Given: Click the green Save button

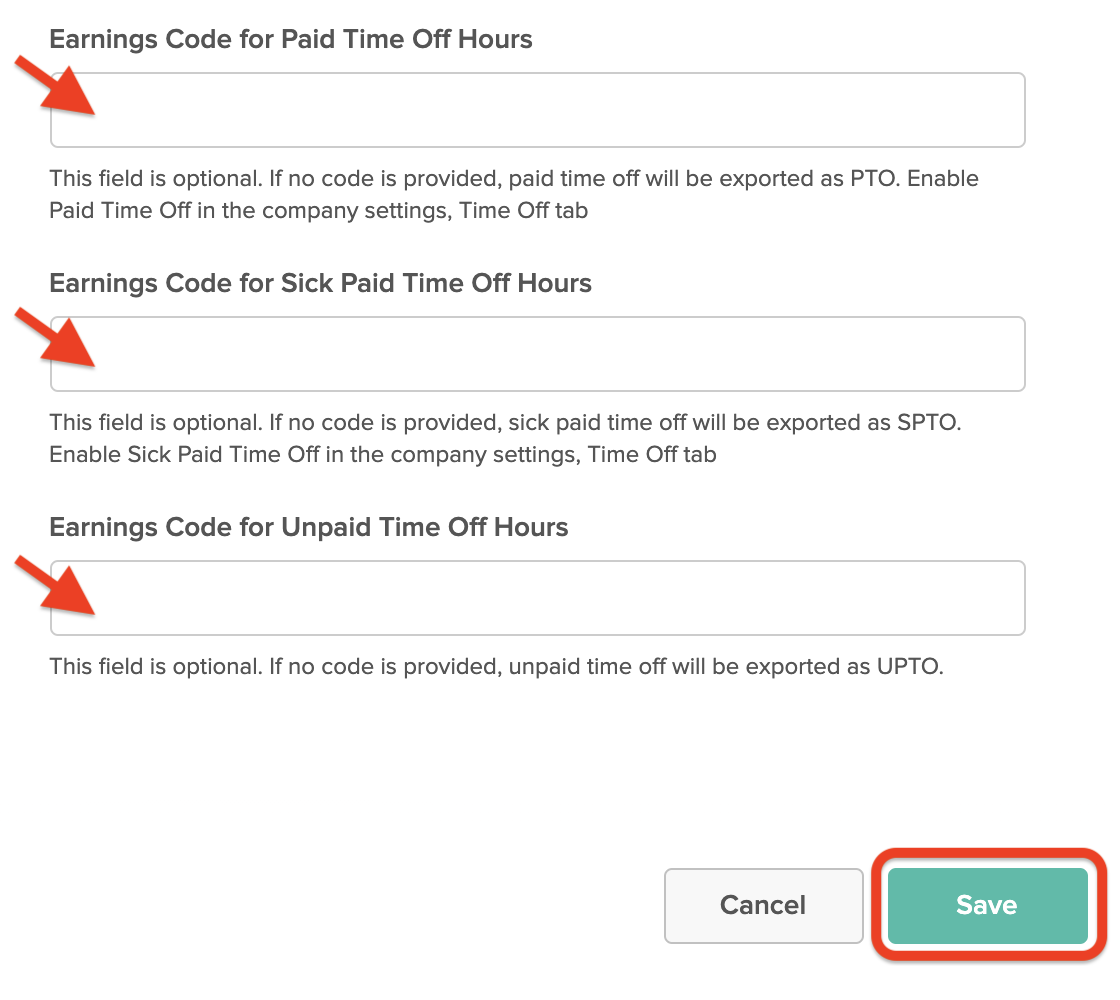Looking at the screenshot, I should pyautogui.click(x=986, y=905).
